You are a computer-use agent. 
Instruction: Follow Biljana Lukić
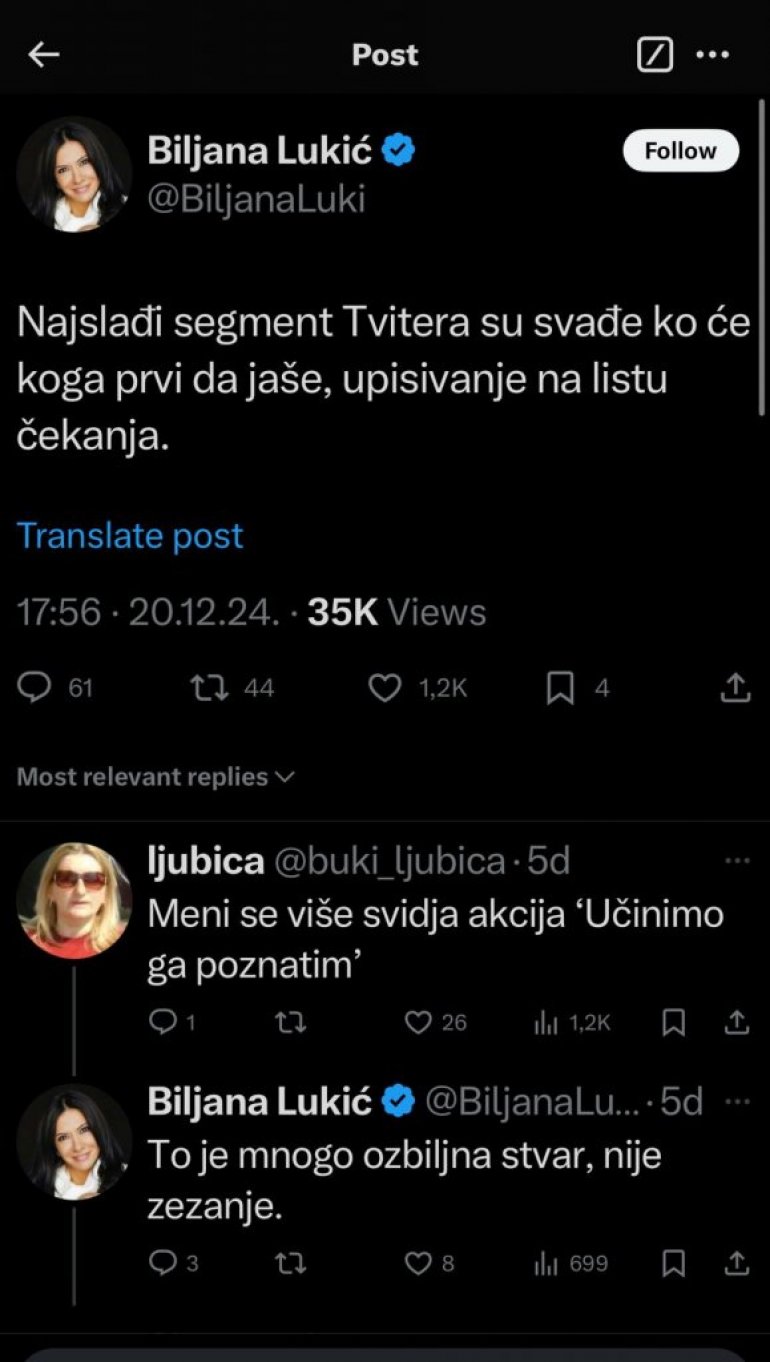[680, 151]
